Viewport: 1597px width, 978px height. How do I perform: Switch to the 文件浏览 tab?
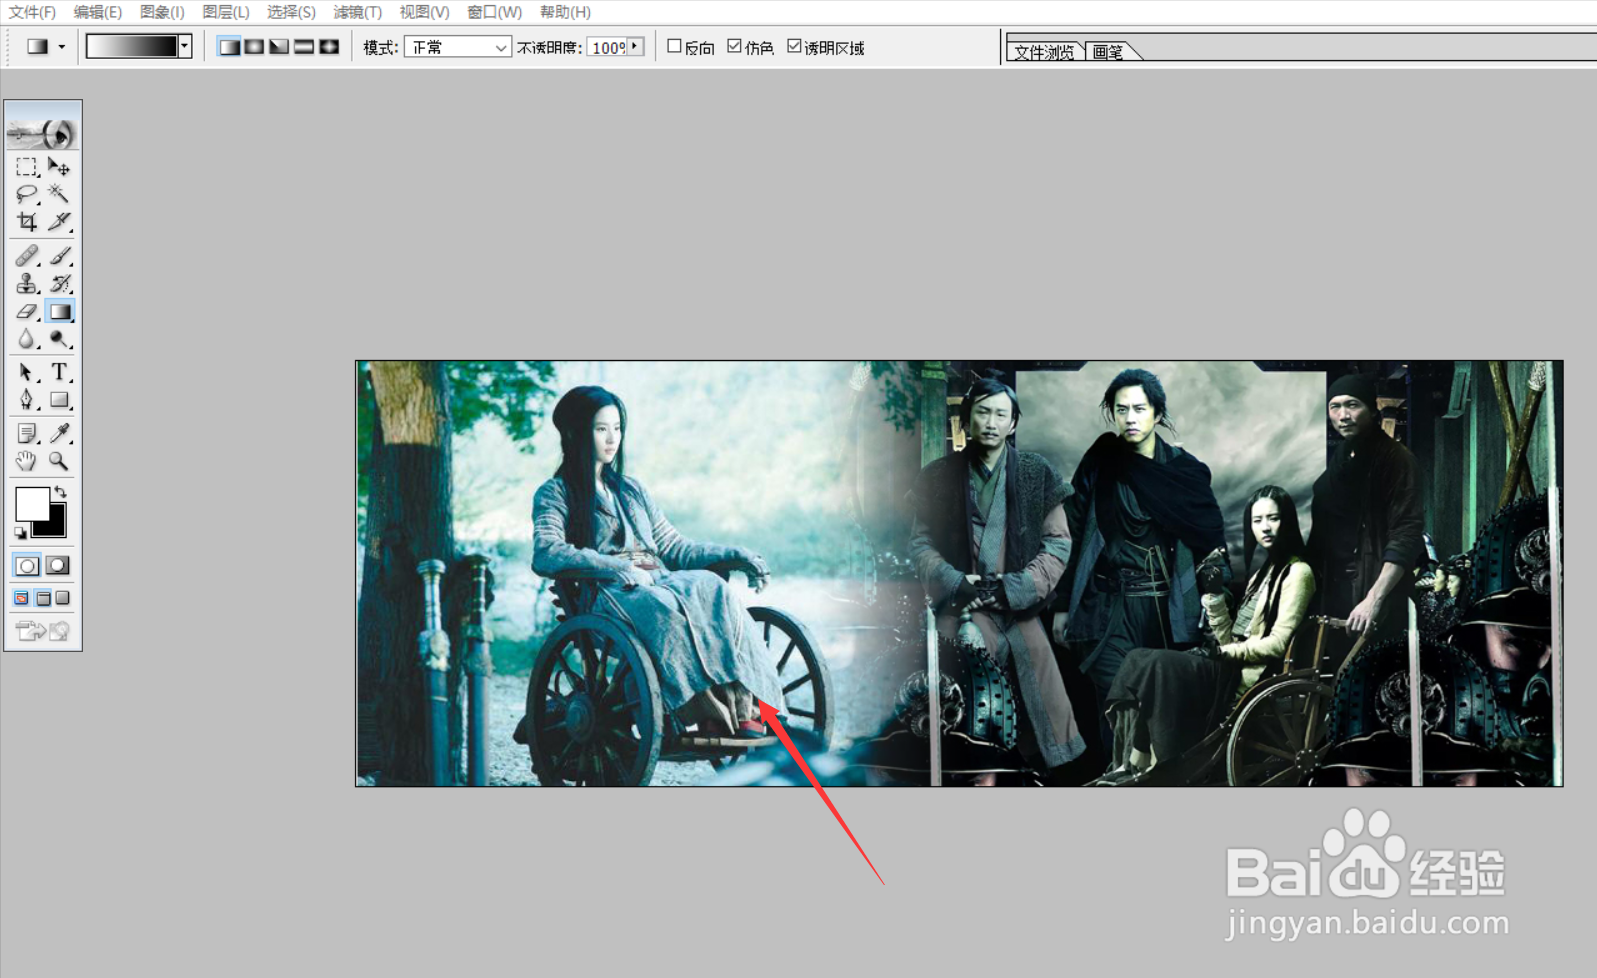coord(1044,52)
